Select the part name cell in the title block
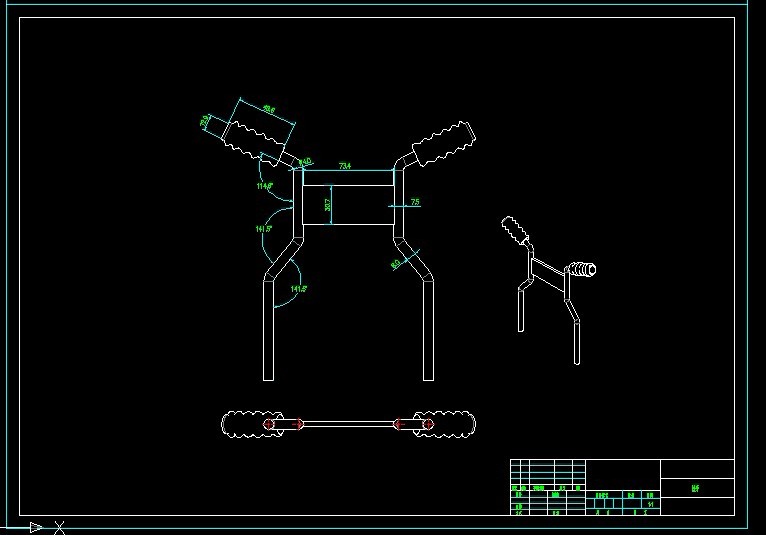The height and width of the screenshot is (535, 766). (697, 488)
